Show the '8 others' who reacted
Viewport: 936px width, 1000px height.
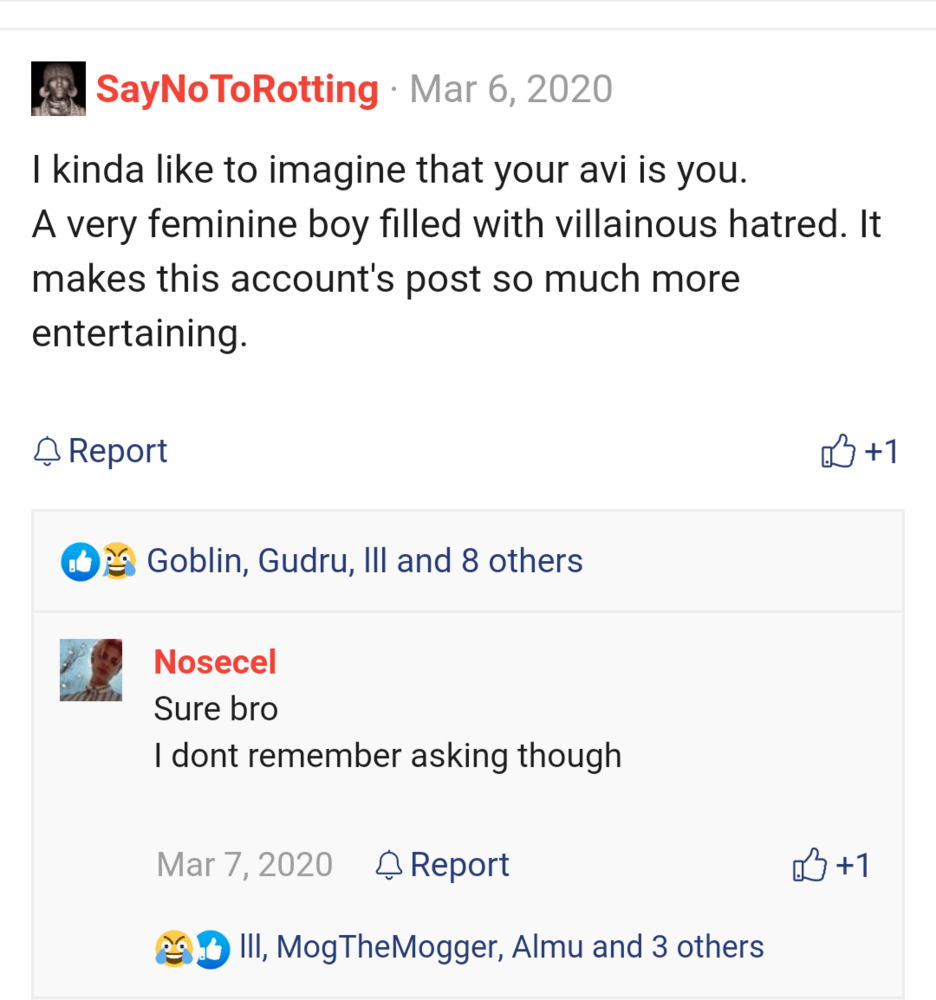coord(521,561)
